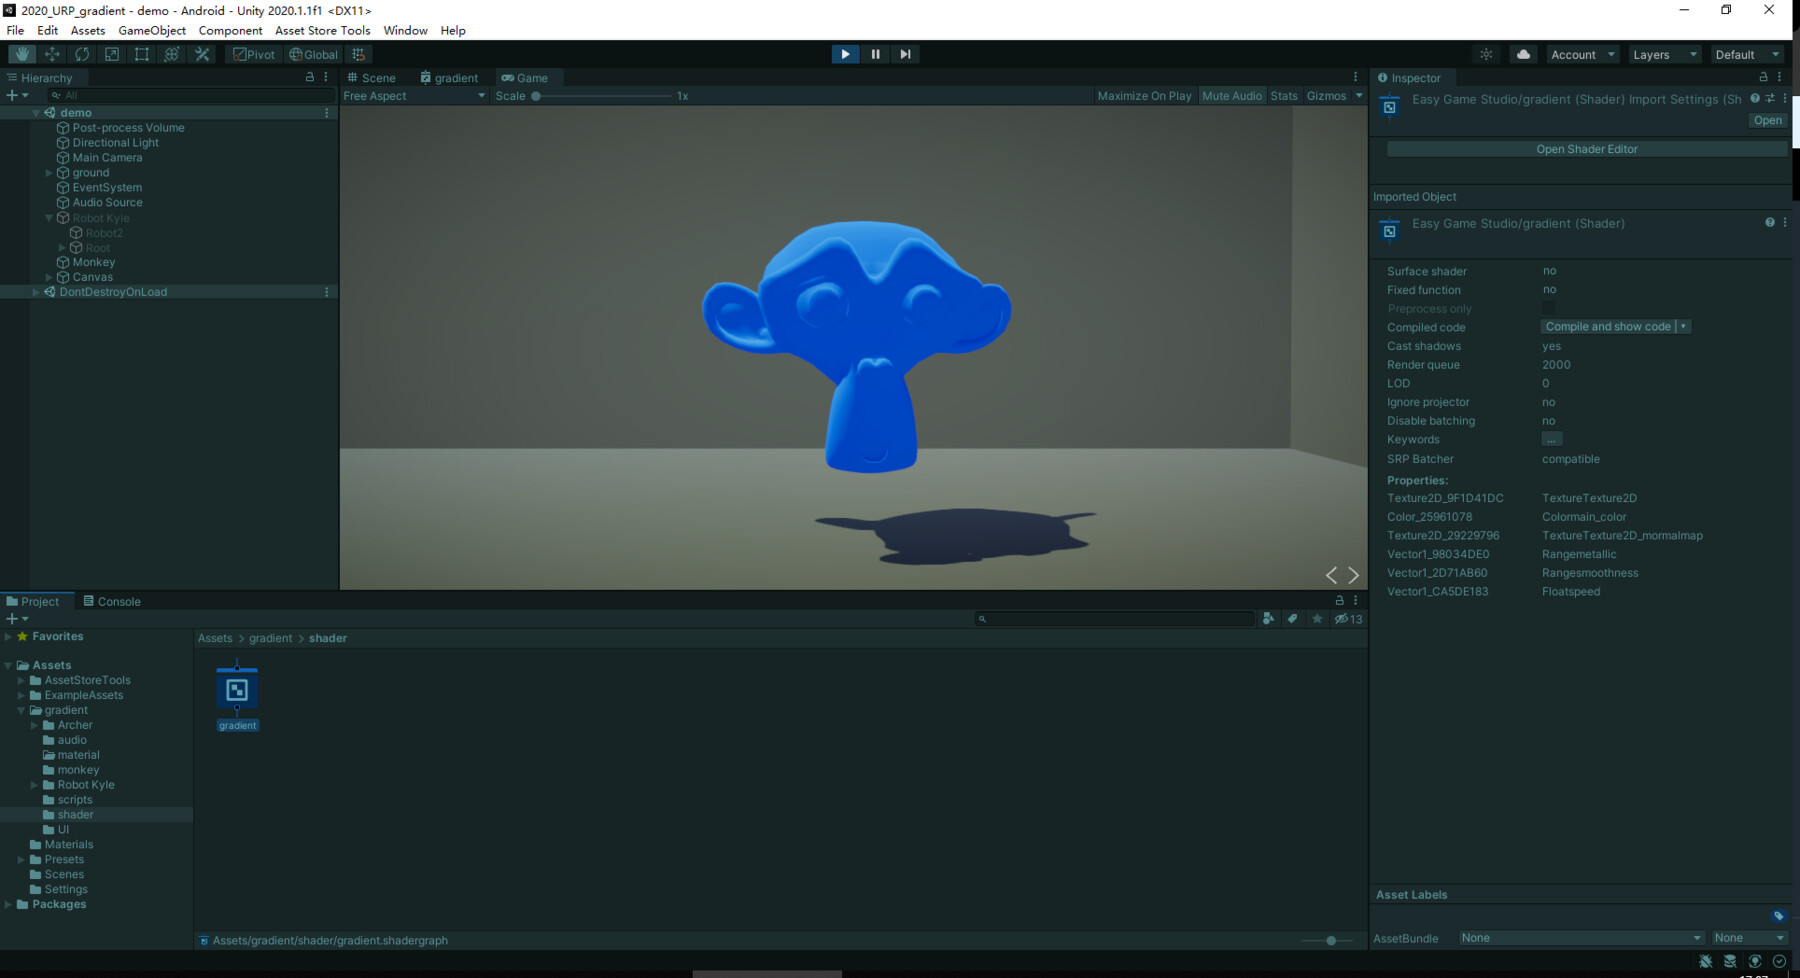Click the Keywords ellipsis button

tap(1551, 439)
